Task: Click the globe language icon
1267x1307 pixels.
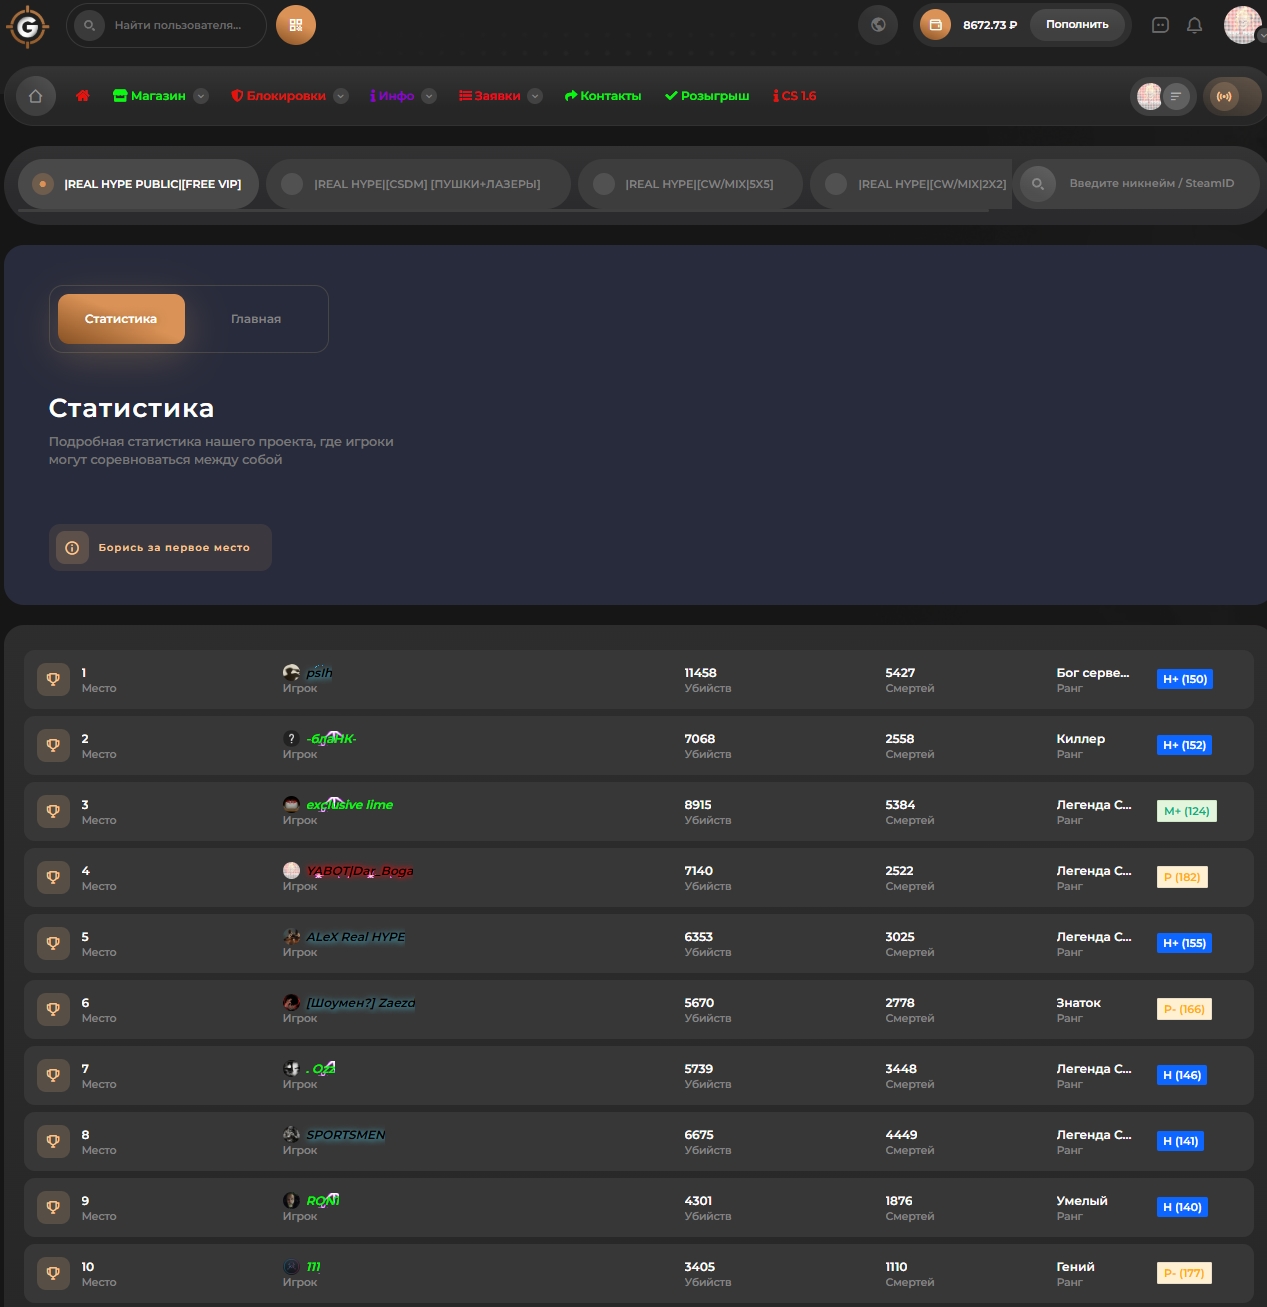Action: [877, 25]
